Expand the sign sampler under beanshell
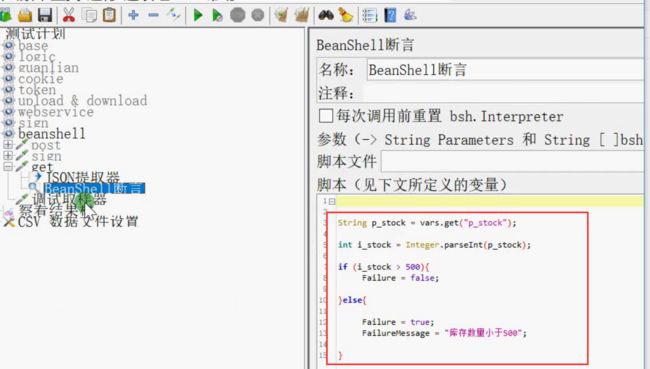650x369 pixels. tap(7, 155)
